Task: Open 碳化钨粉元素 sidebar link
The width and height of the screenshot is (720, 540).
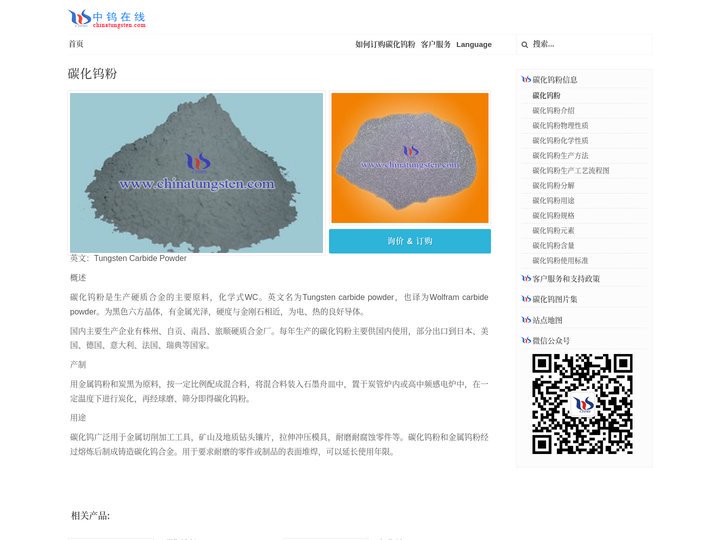Action: (x=553, y=231)
